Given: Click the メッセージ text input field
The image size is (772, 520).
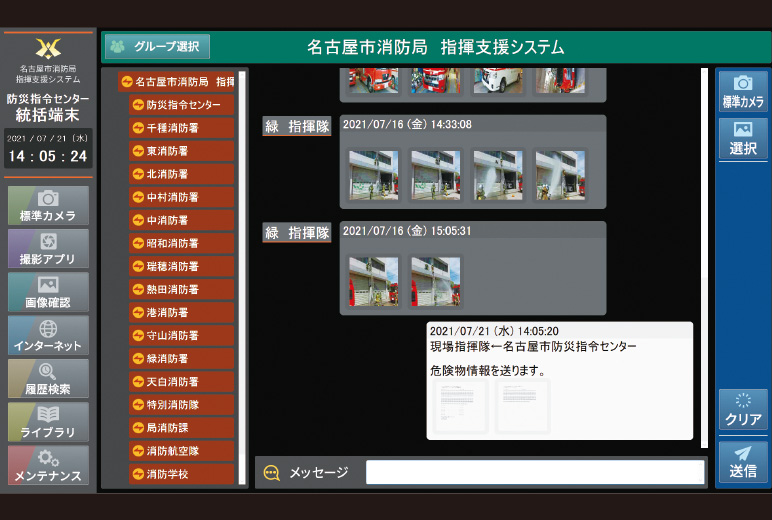Looking at the screenshot, I should coord(534,472).
